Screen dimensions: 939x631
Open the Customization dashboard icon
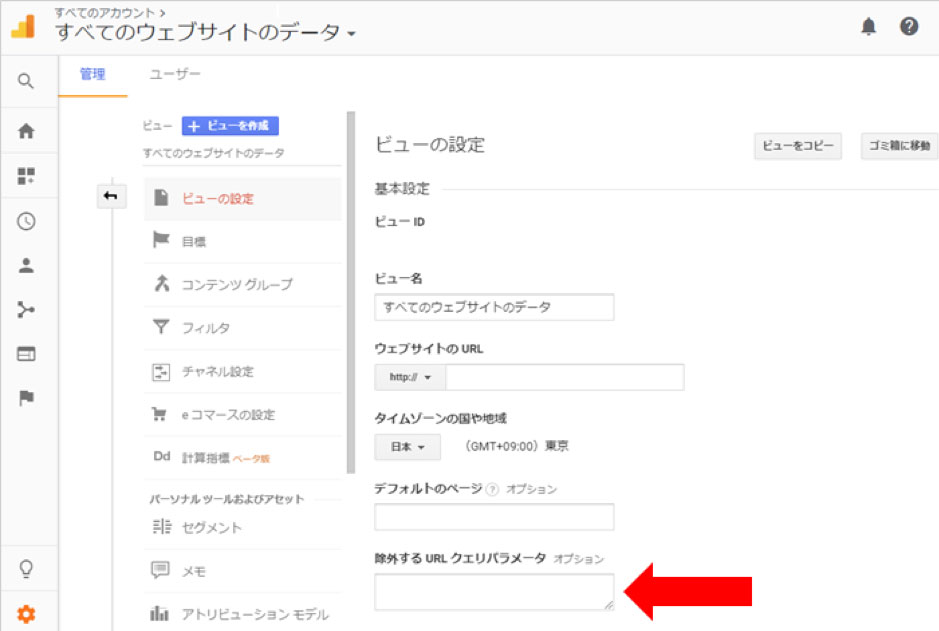[x=26, y=176]
